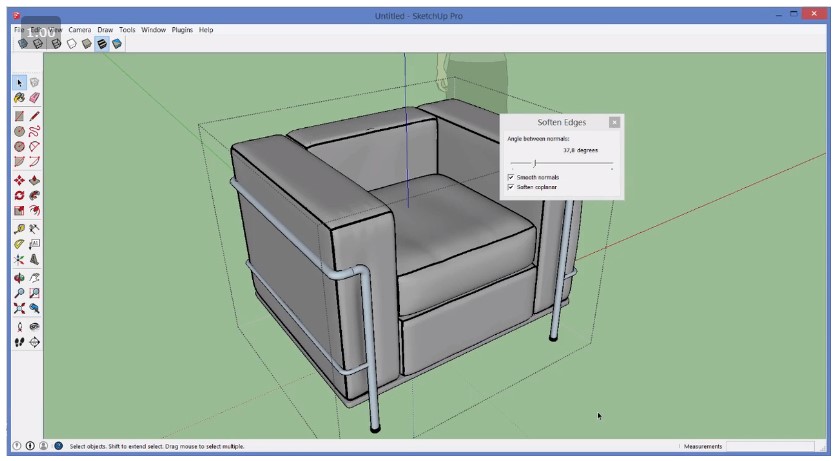
Task: Activate the Pan hand tool
Action: (x=35, y=278)
